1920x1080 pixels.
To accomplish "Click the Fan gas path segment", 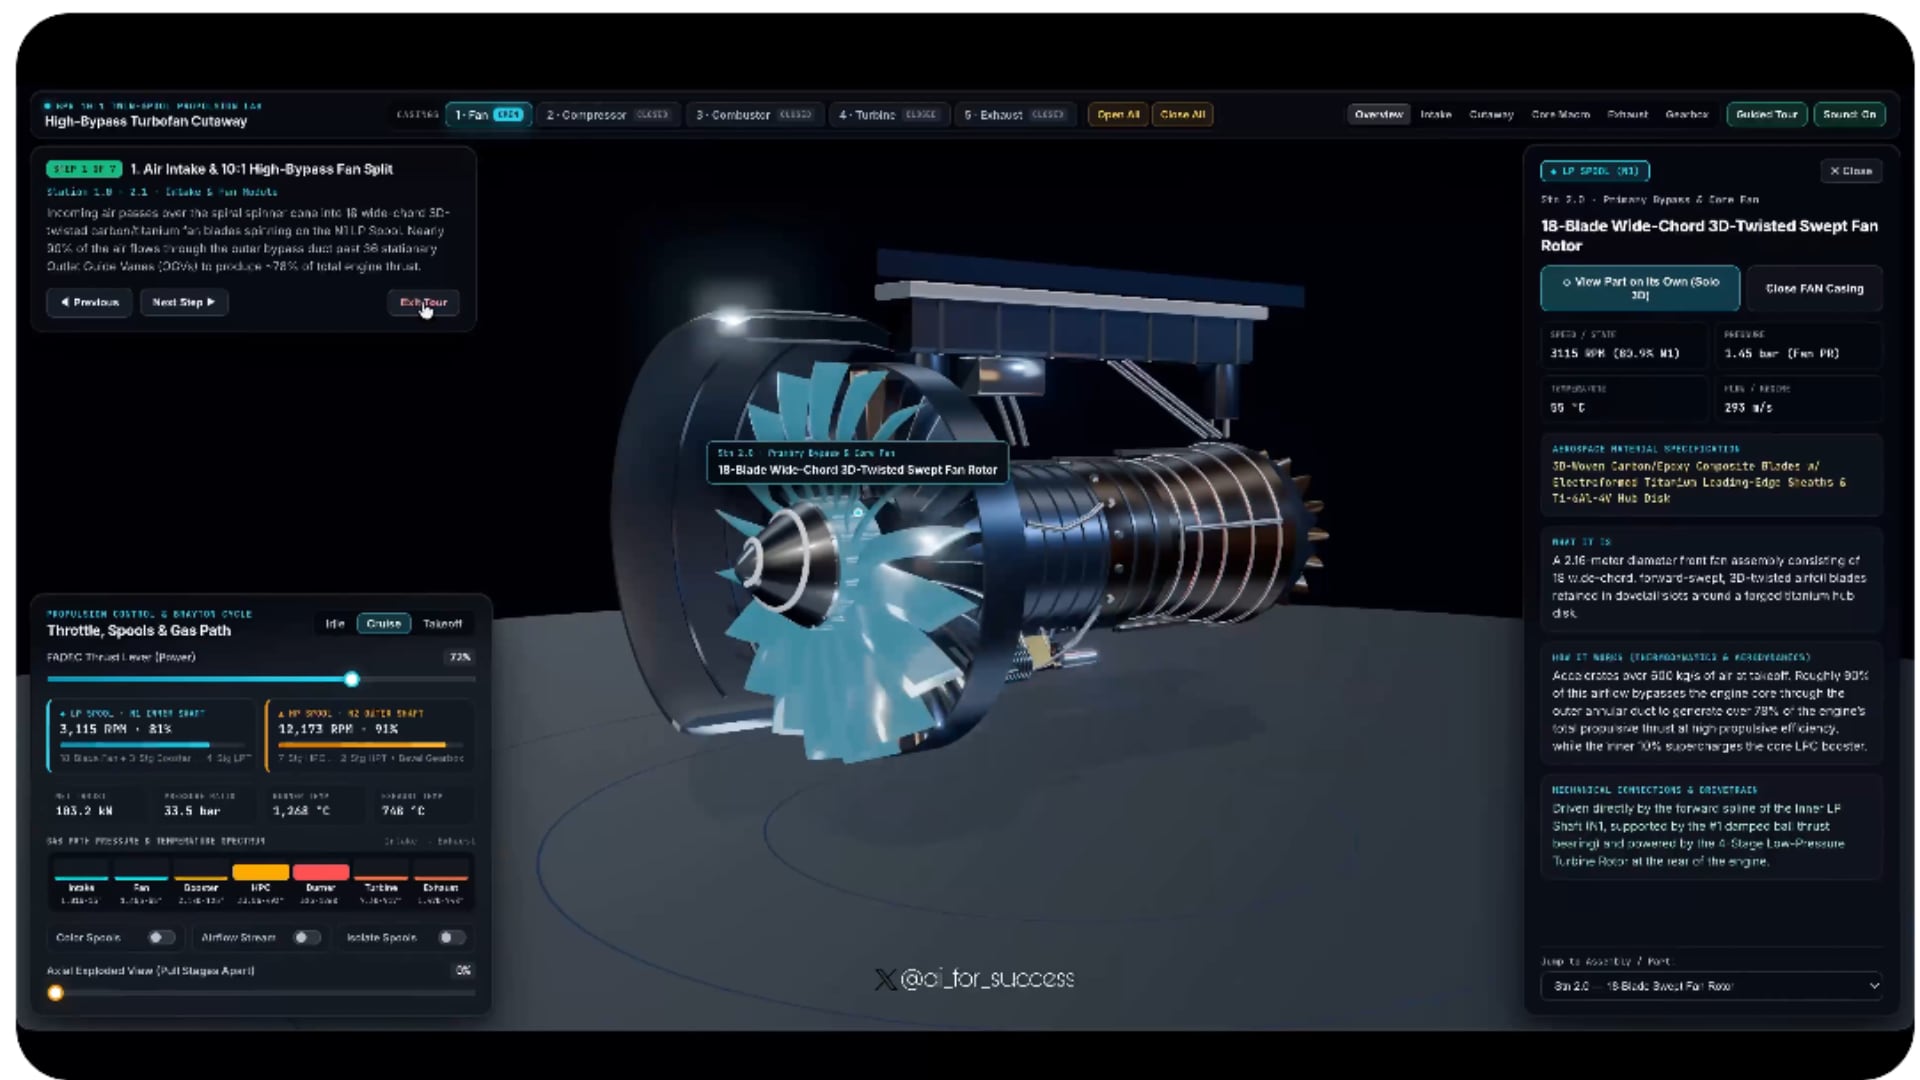I will click(141, 884).
